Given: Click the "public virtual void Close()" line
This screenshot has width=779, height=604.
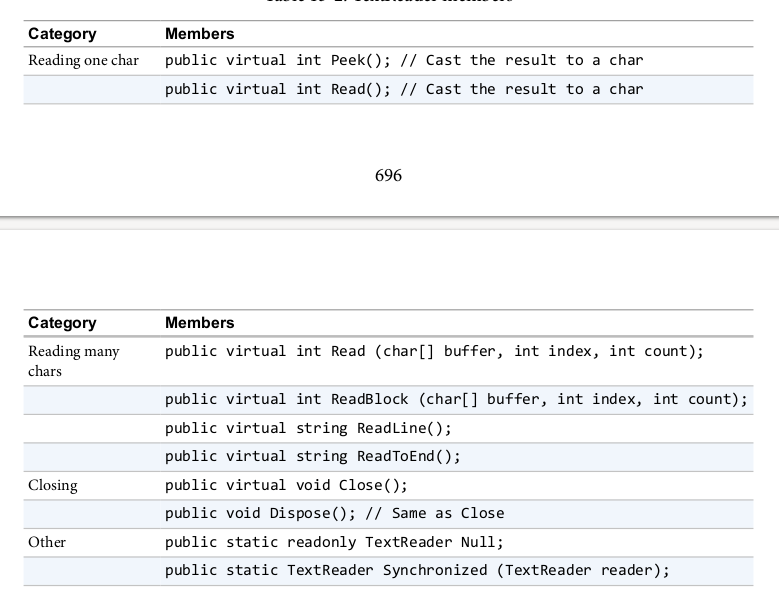Looking at the screenshot, I should 286,486.
